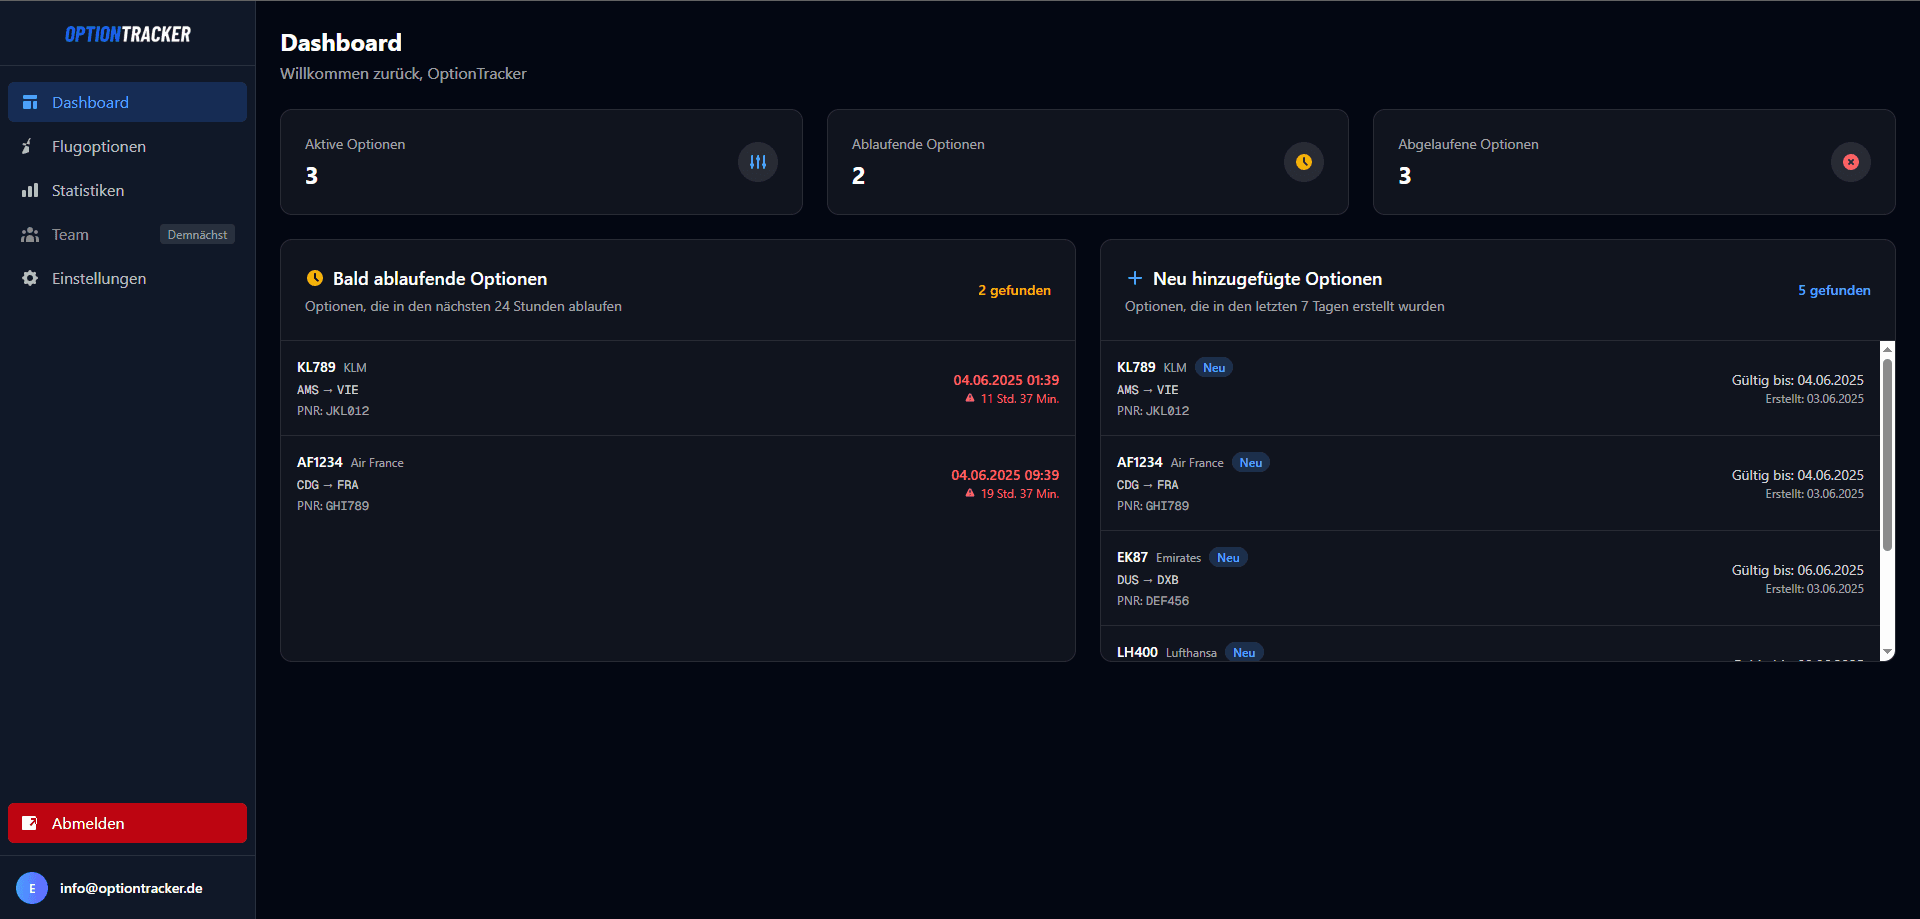Click the Neu badge on EK87 Emirates
Image resolution: width=1920 pixels, height=919 pixels.
click(1228, 557)
